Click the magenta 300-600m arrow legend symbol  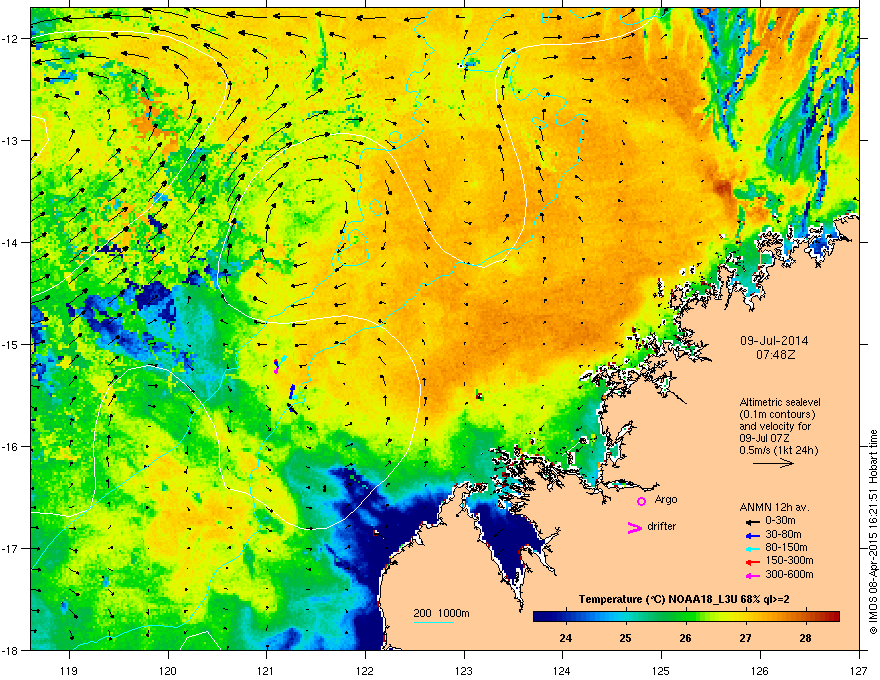752,575
